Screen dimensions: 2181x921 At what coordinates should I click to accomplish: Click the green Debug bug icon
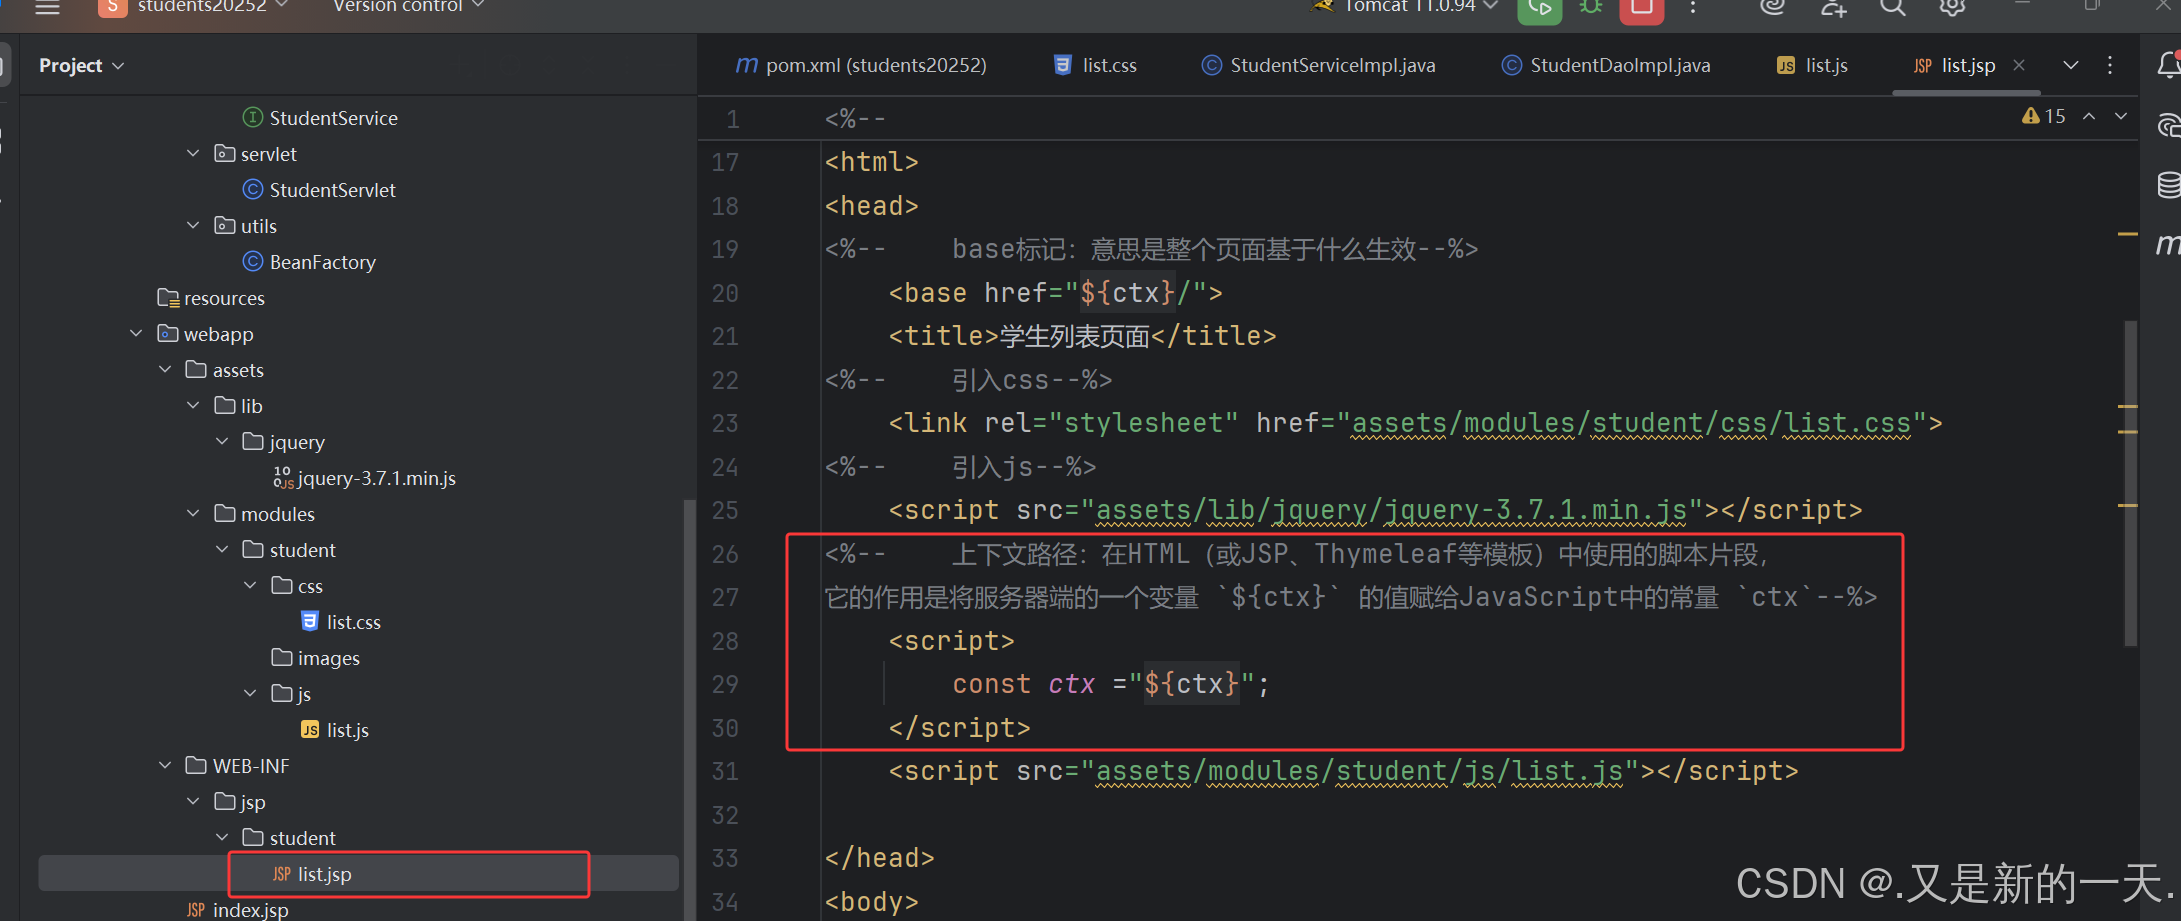[1591, 7]
